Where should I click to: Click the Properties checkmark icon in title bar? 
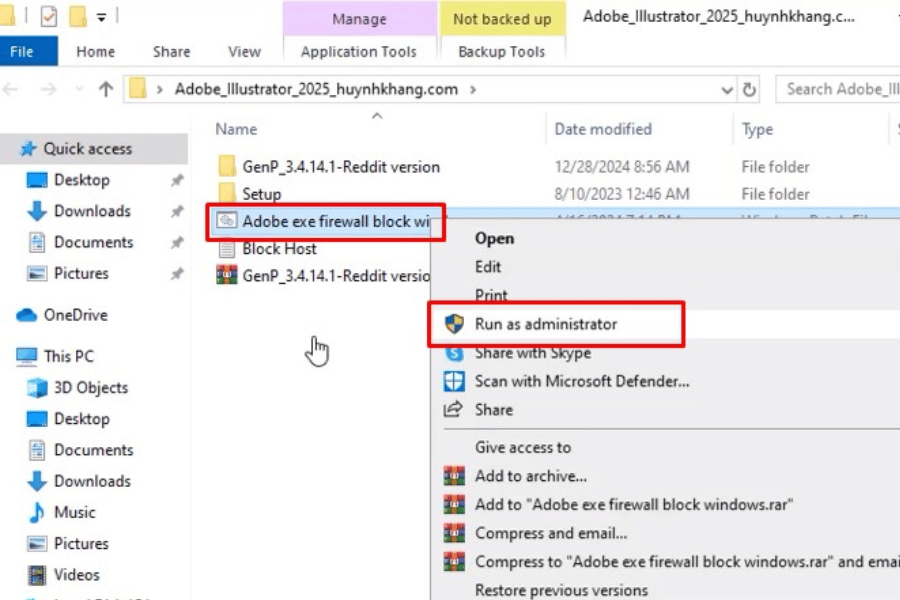[x=48, y=17]
